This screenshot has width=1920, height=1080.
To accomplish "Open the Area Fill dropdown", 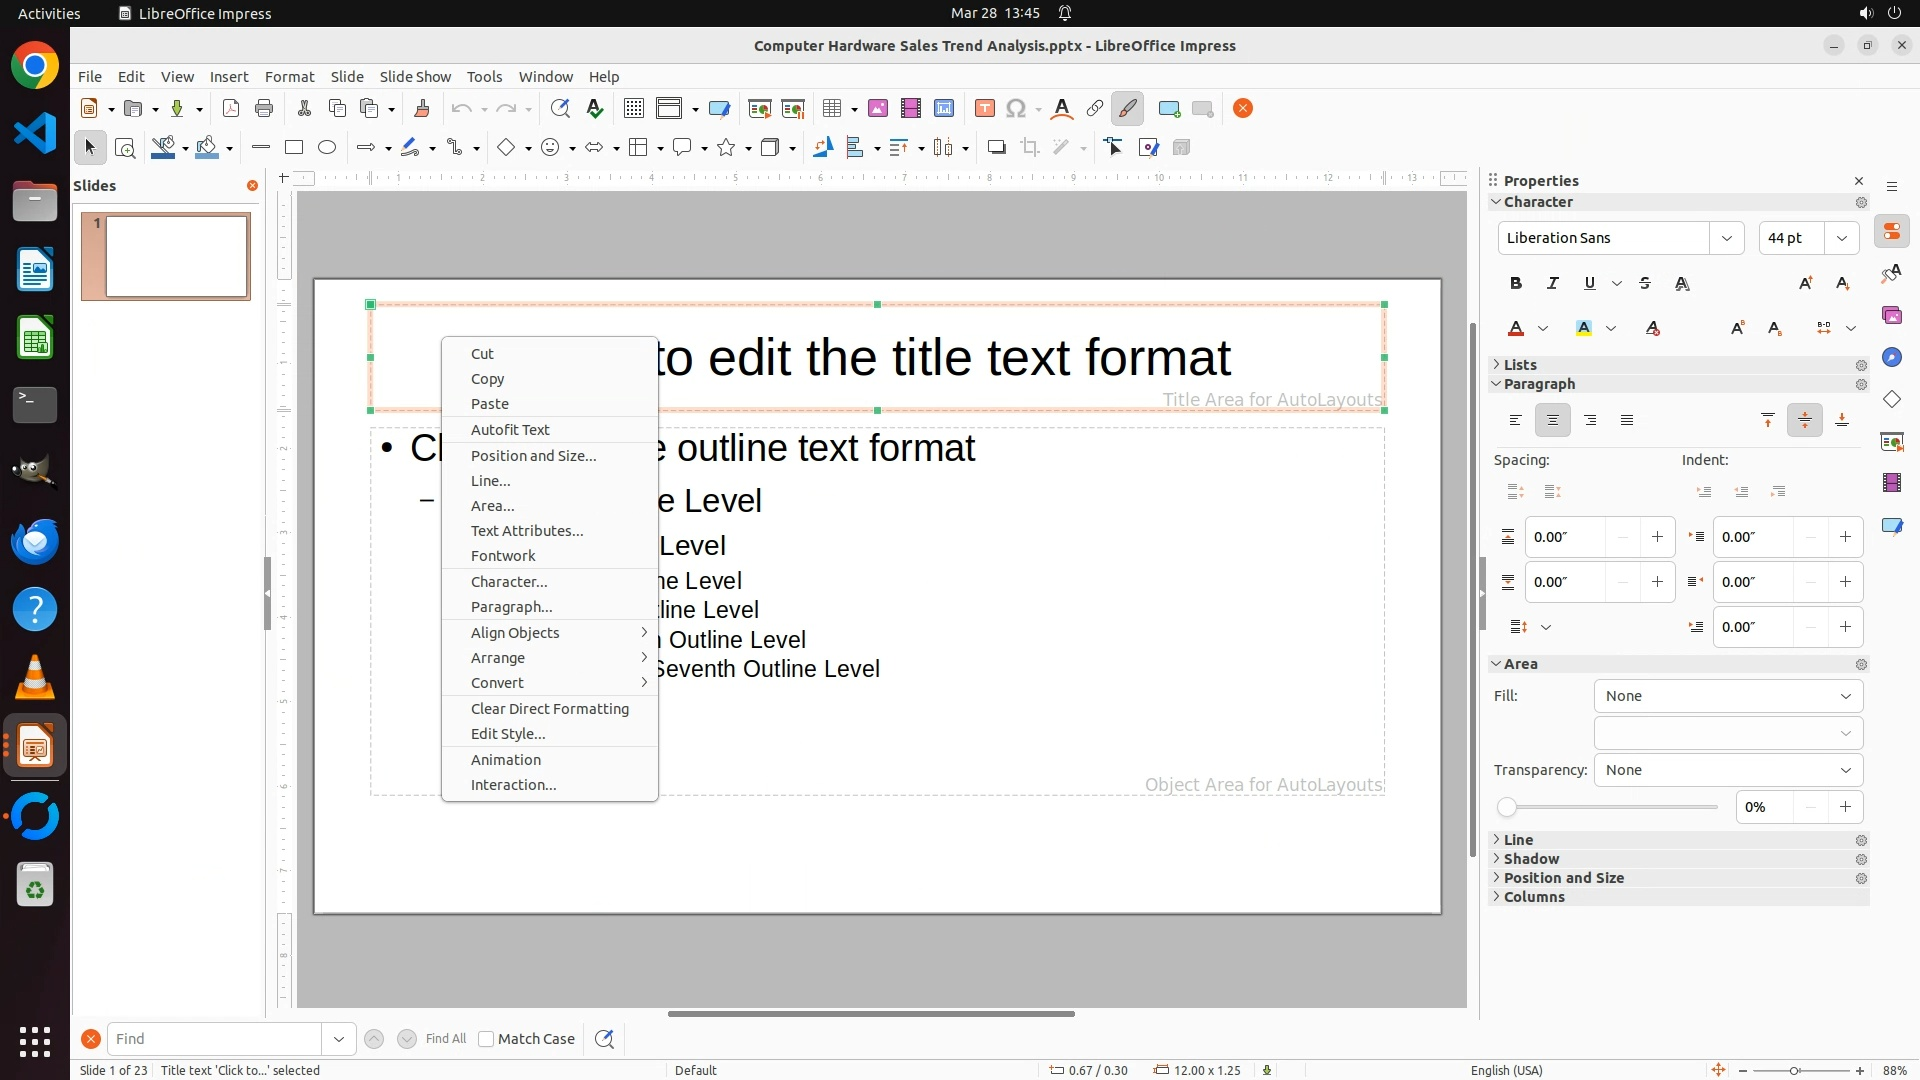I will tap(1728, 696).
